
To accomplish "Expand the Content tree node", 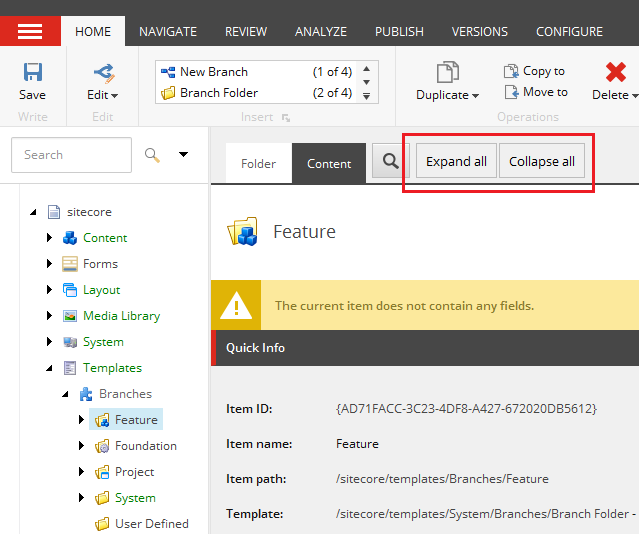I will (x=49, y=238).
